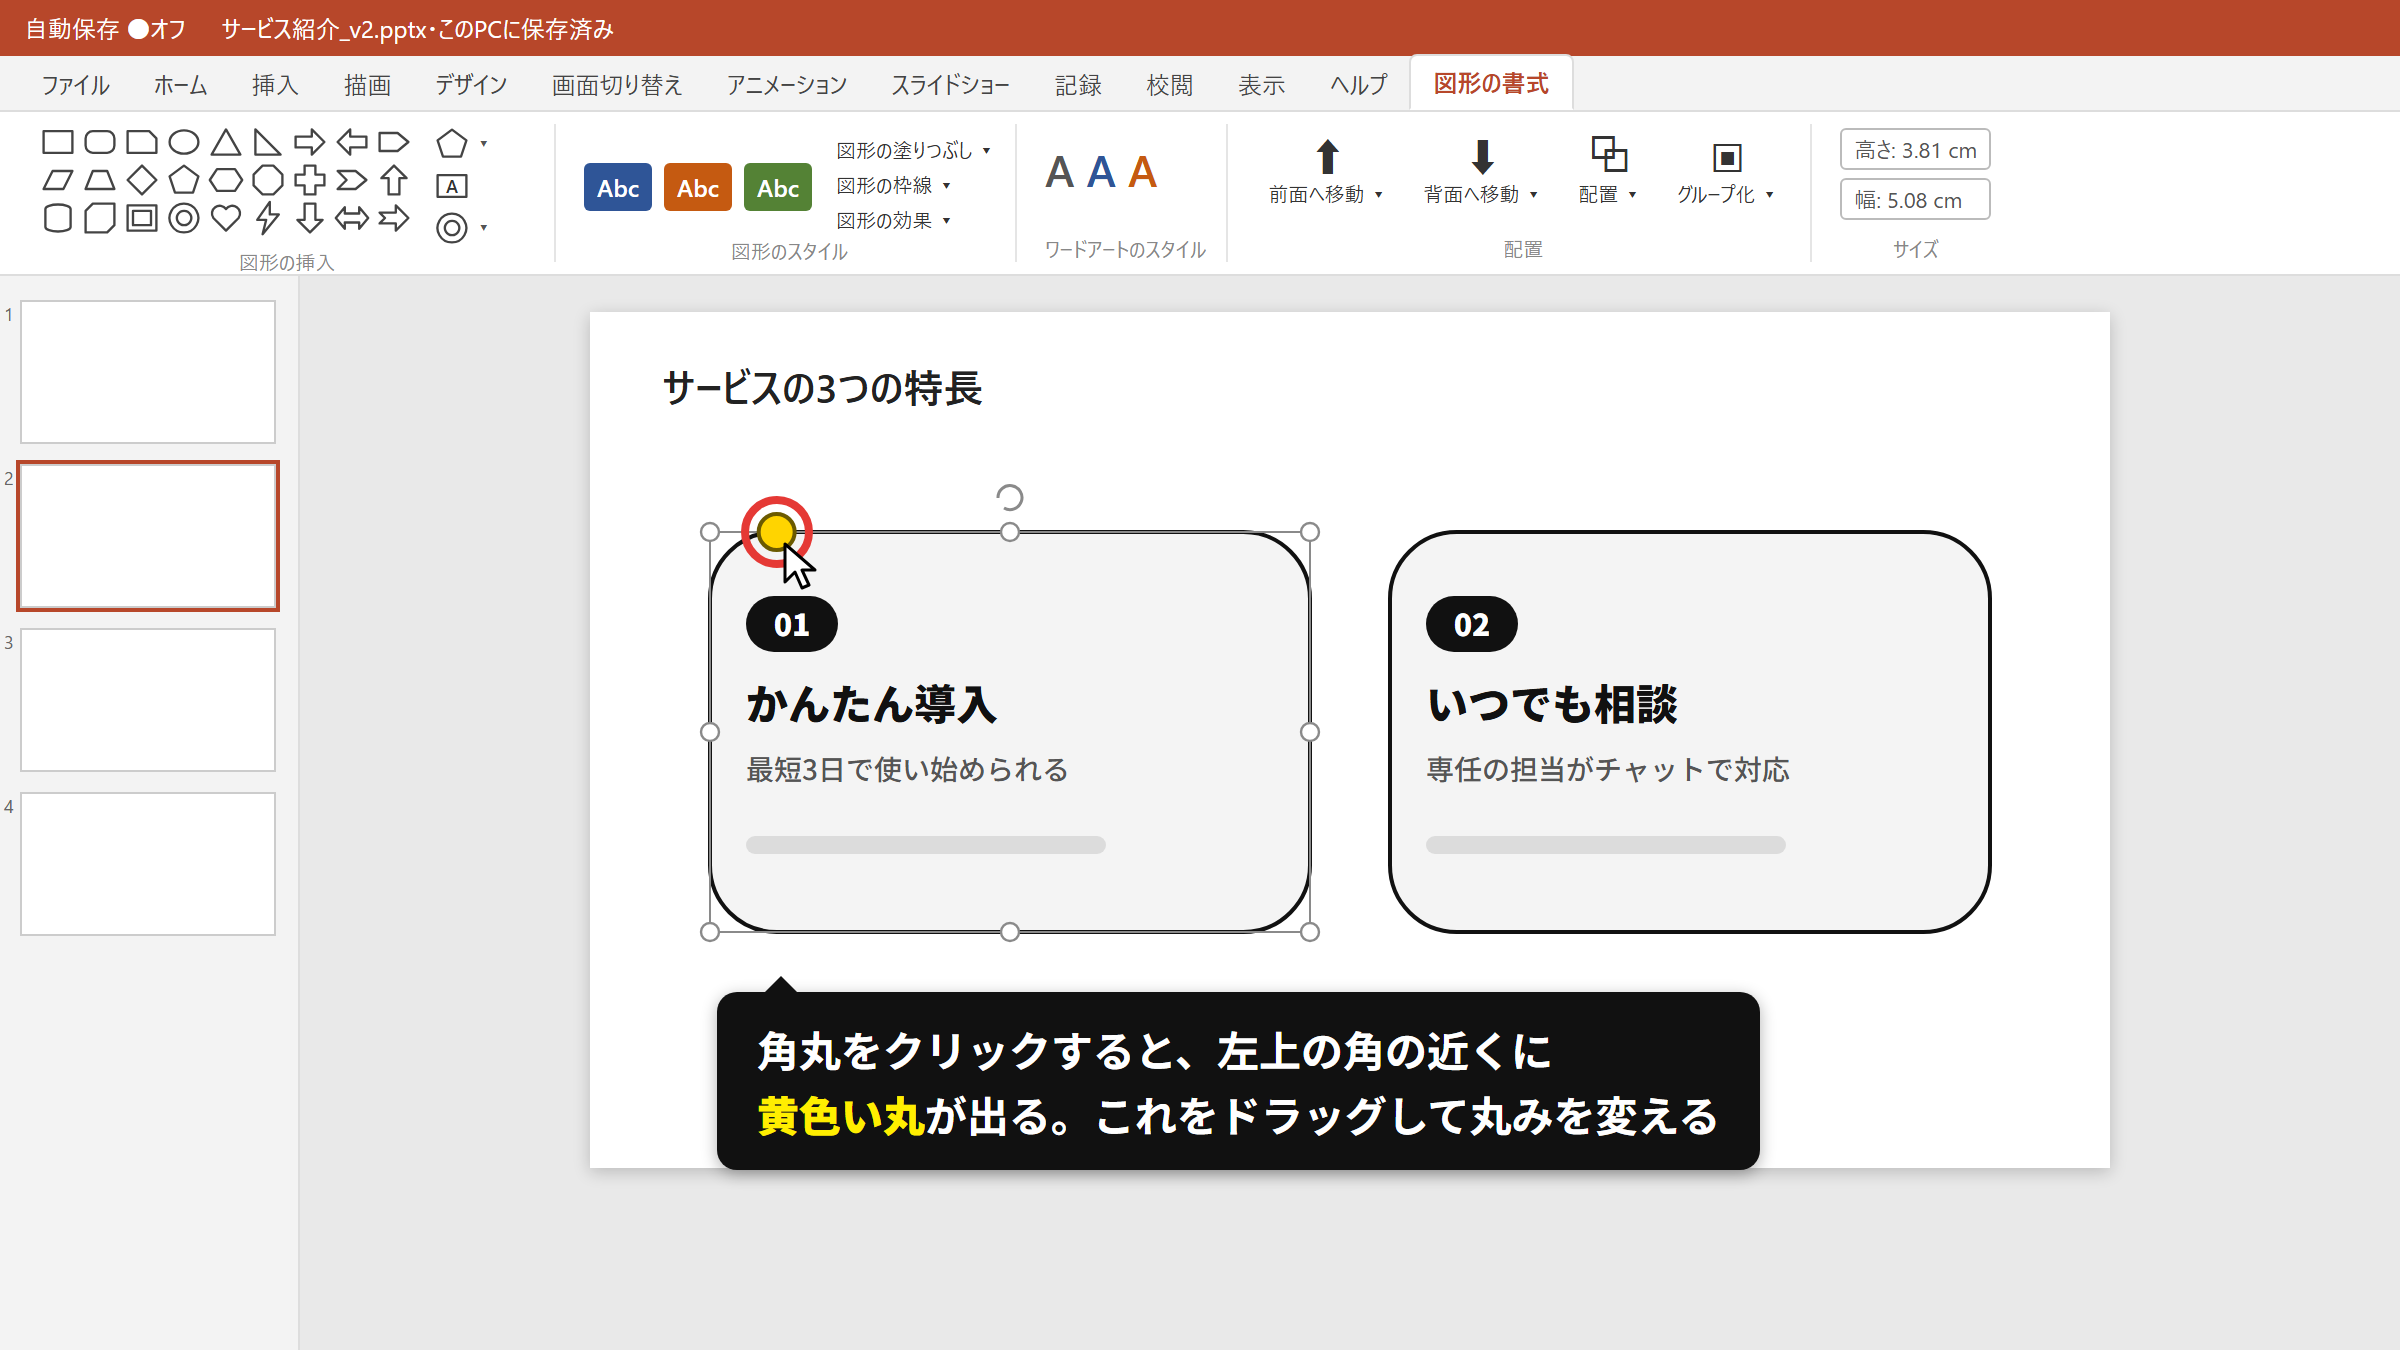The width and height of the screenshot is (2400, 1350).
Task: Open the グループ化 dropdown arrow
Action: [1770, 195]
